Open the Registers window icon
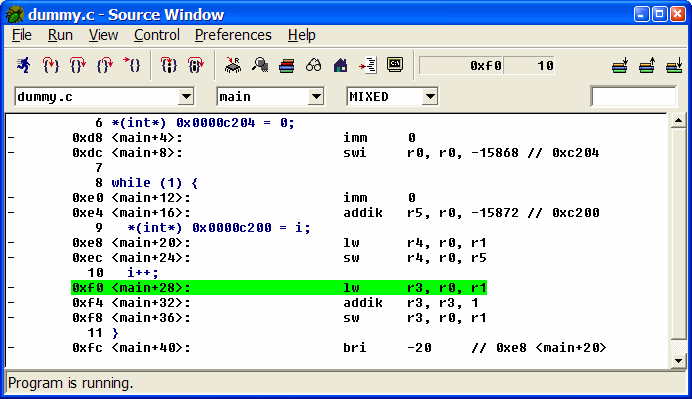The image size is (692, 399). point(233,65)
